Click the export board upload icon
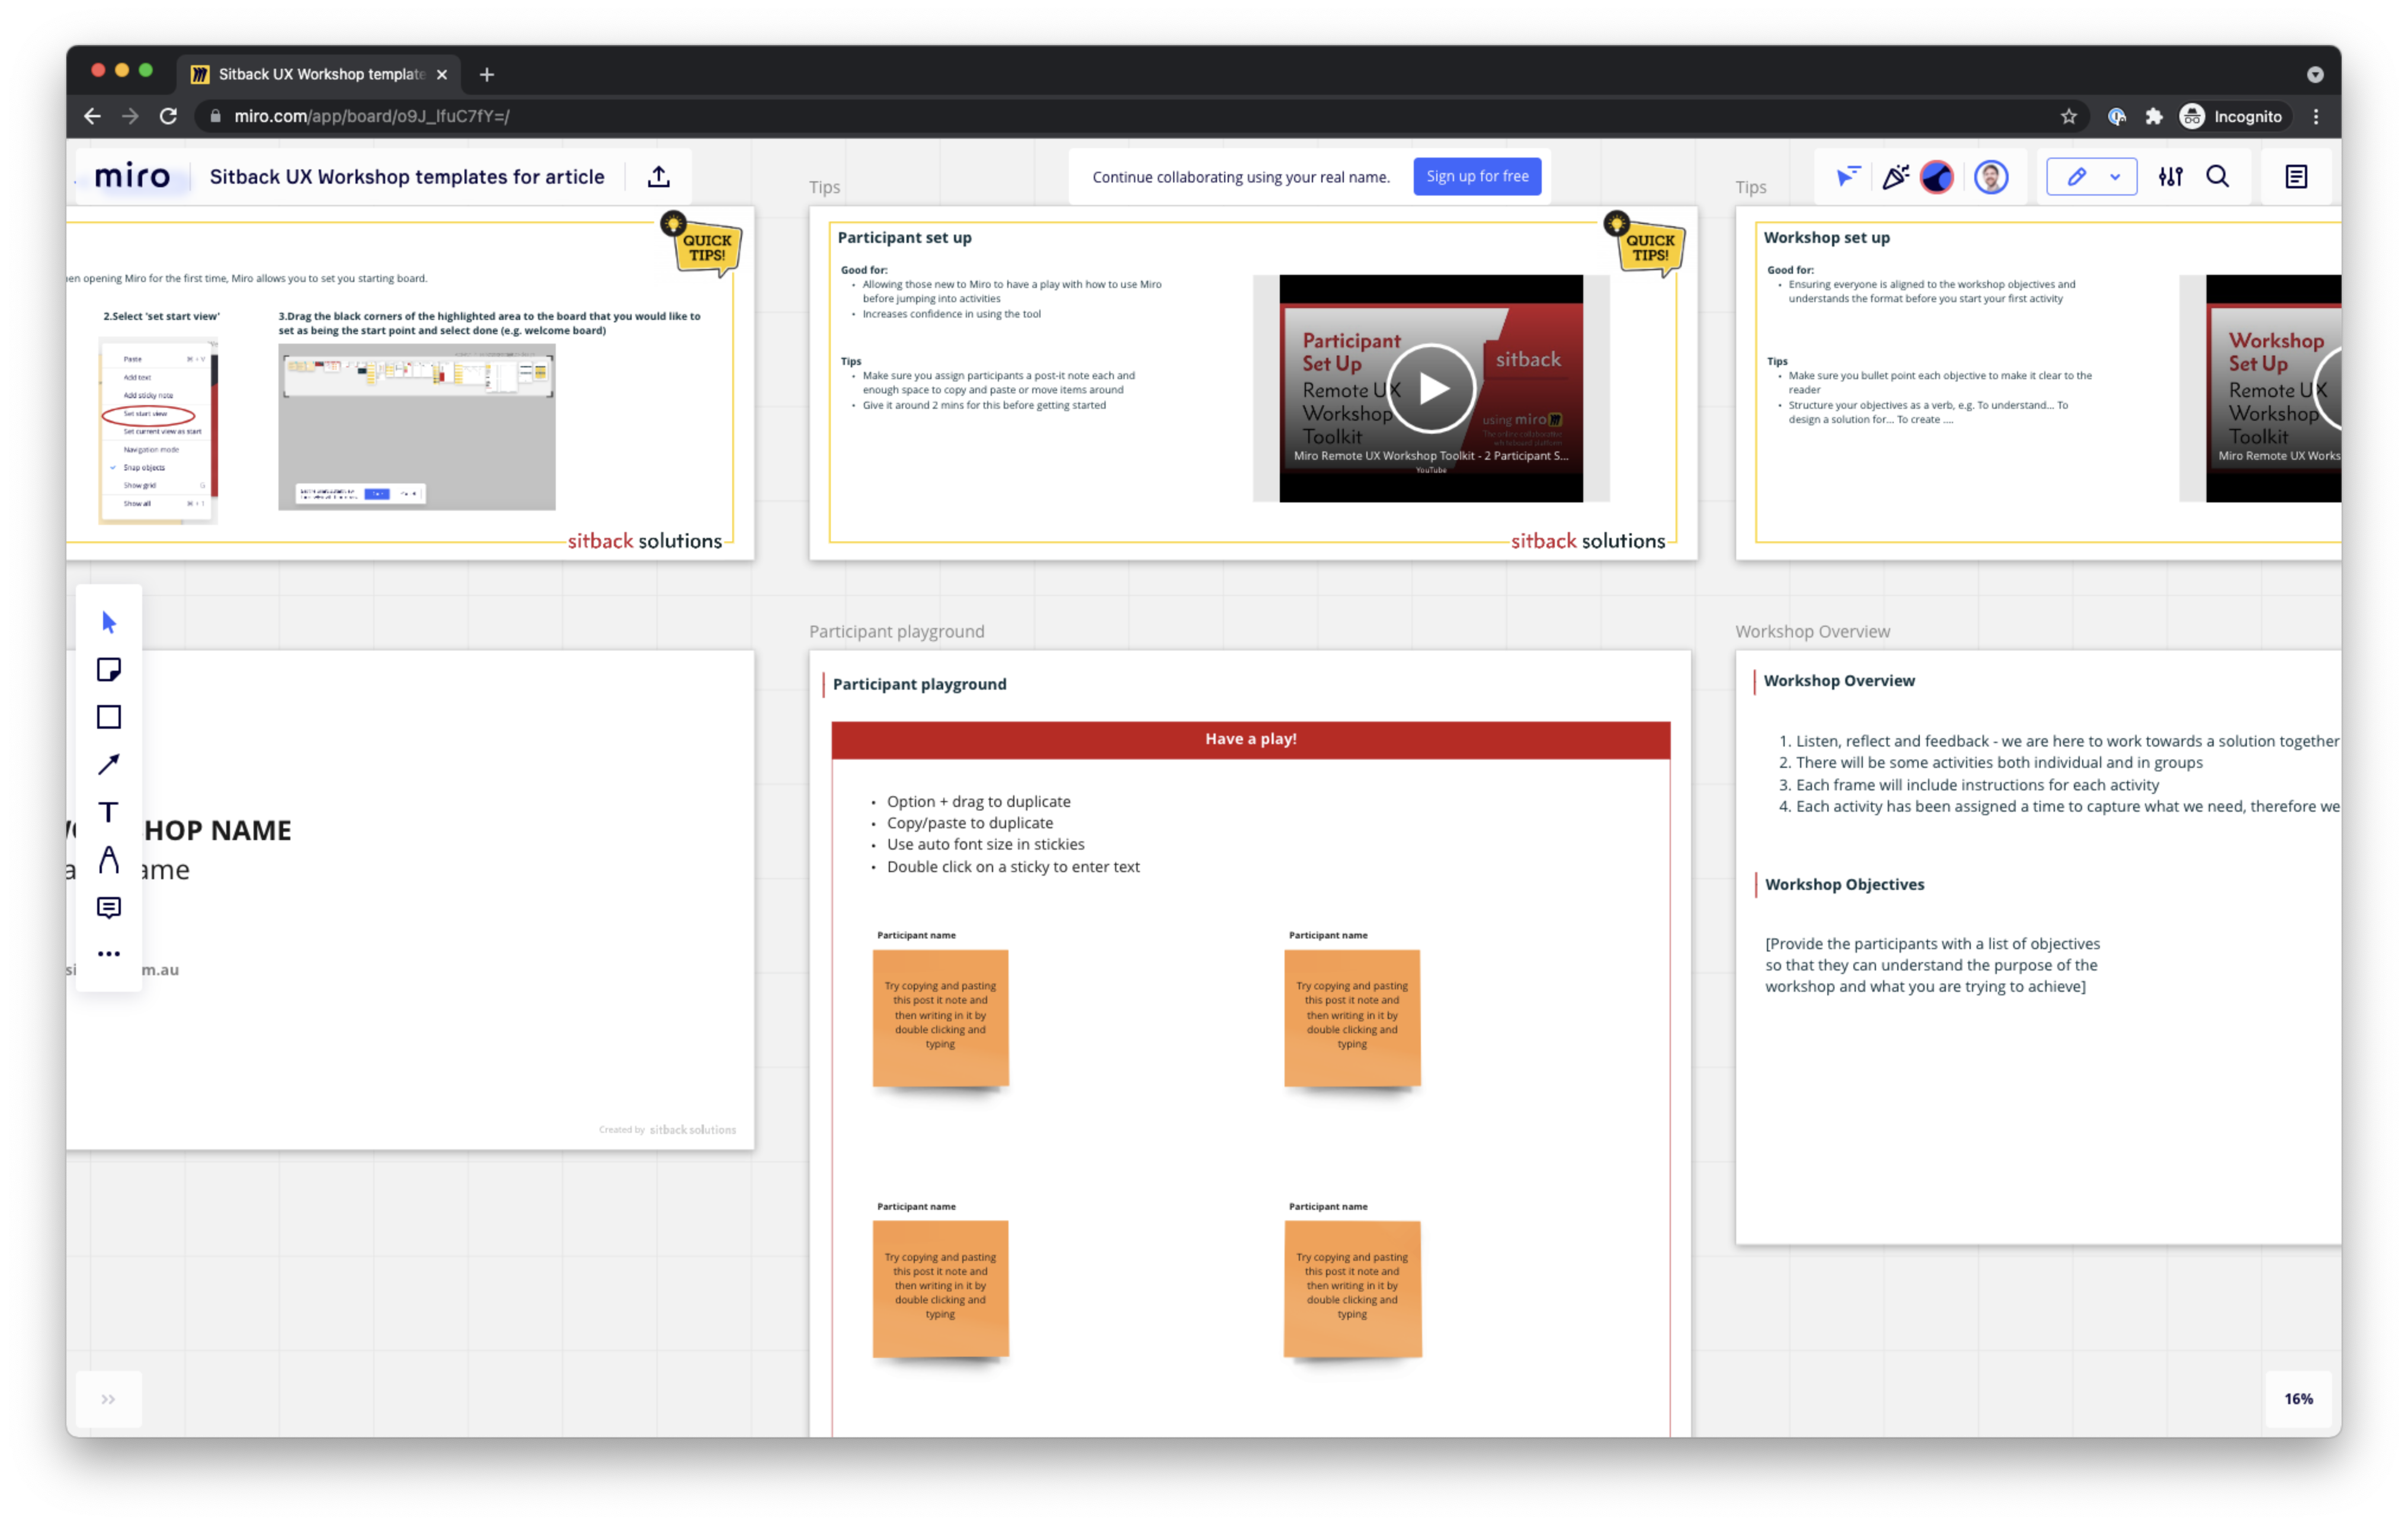Screen dimensions: 2408x1525 [x=658, y=177]
